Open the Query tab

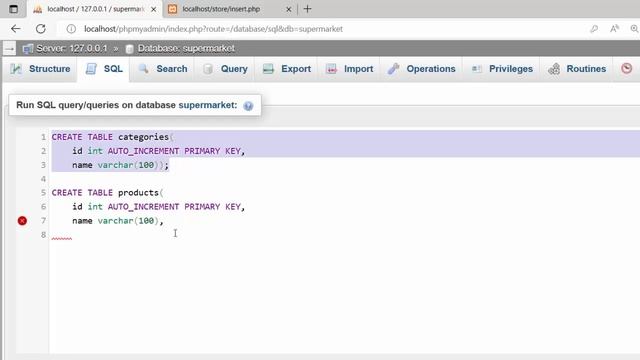[x=225, y=69]
